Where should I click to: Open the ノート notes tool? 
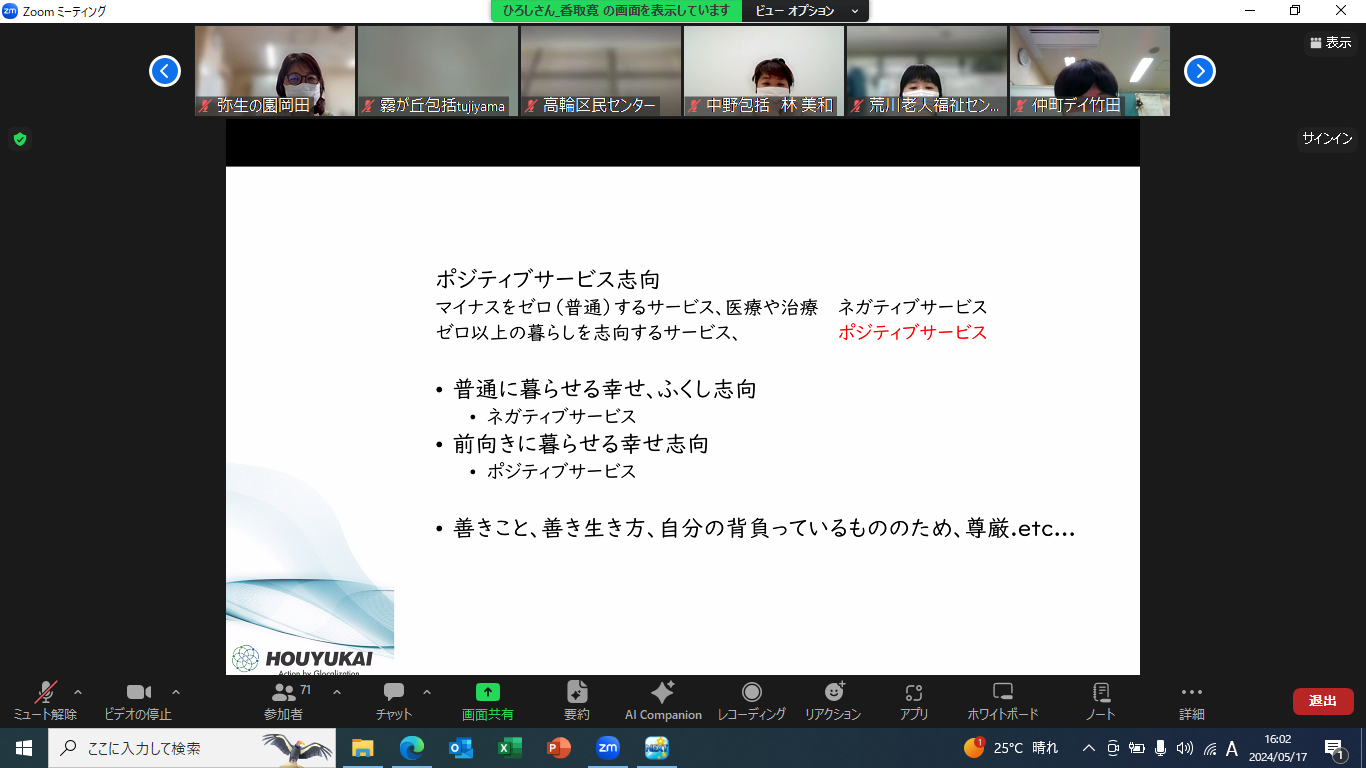[x=1100, y=700]
